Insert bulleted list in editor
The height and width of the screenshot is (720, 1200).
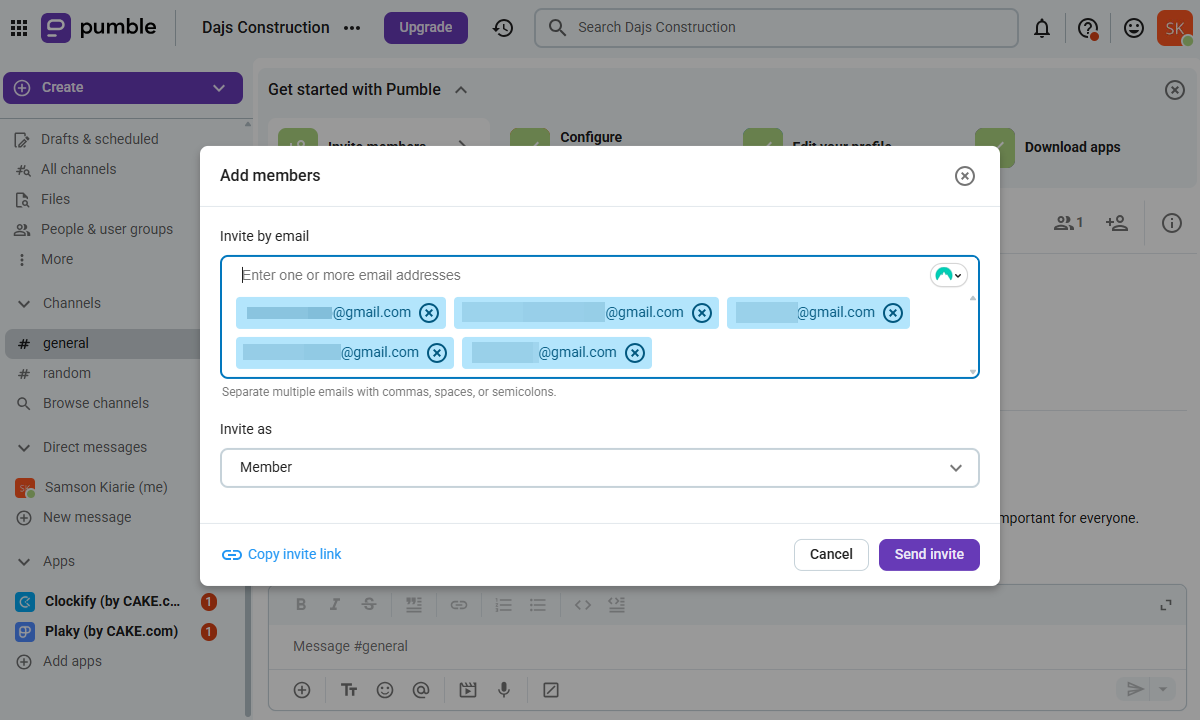point(538,605)
